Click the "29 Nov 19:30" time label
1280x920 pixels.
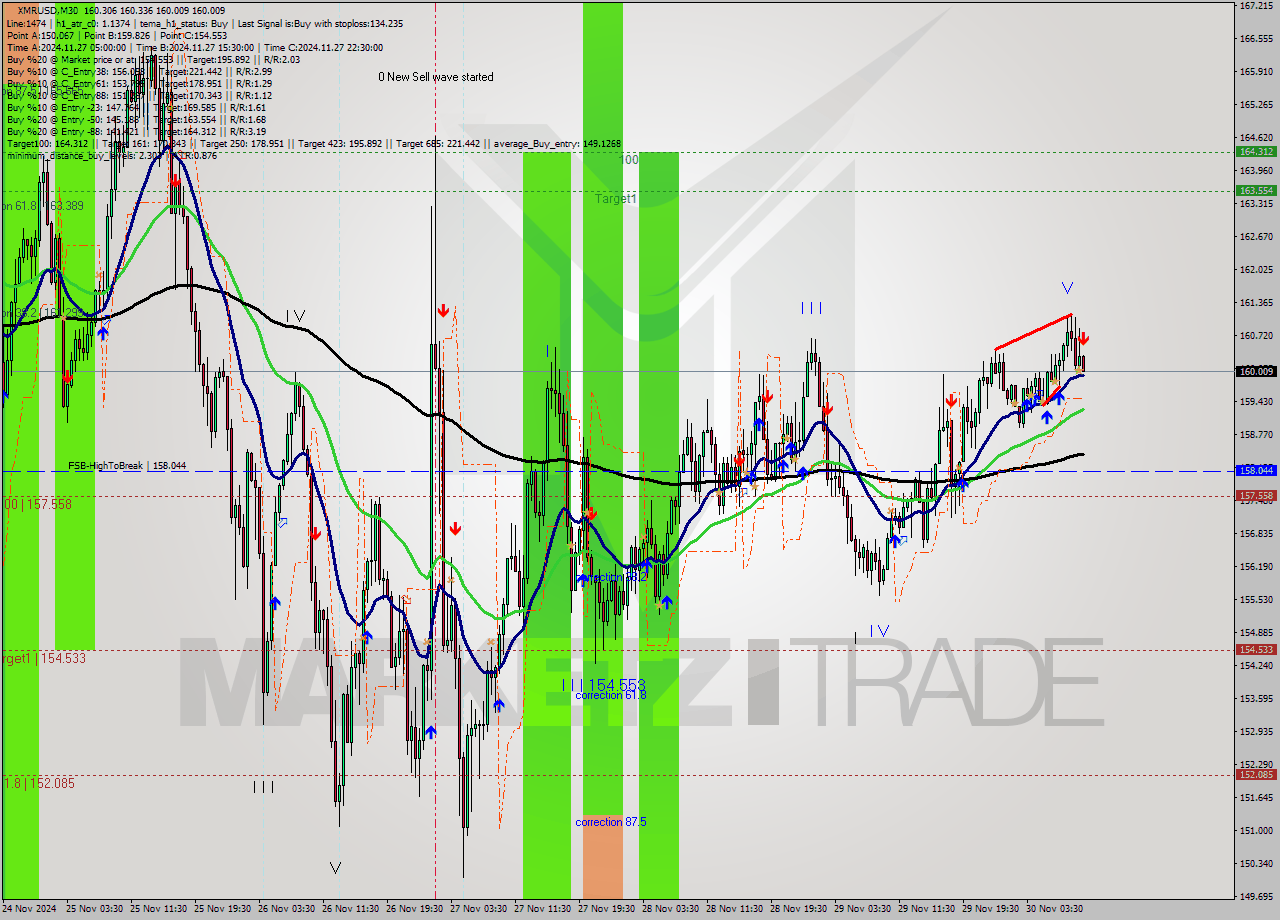click(991, 909)
